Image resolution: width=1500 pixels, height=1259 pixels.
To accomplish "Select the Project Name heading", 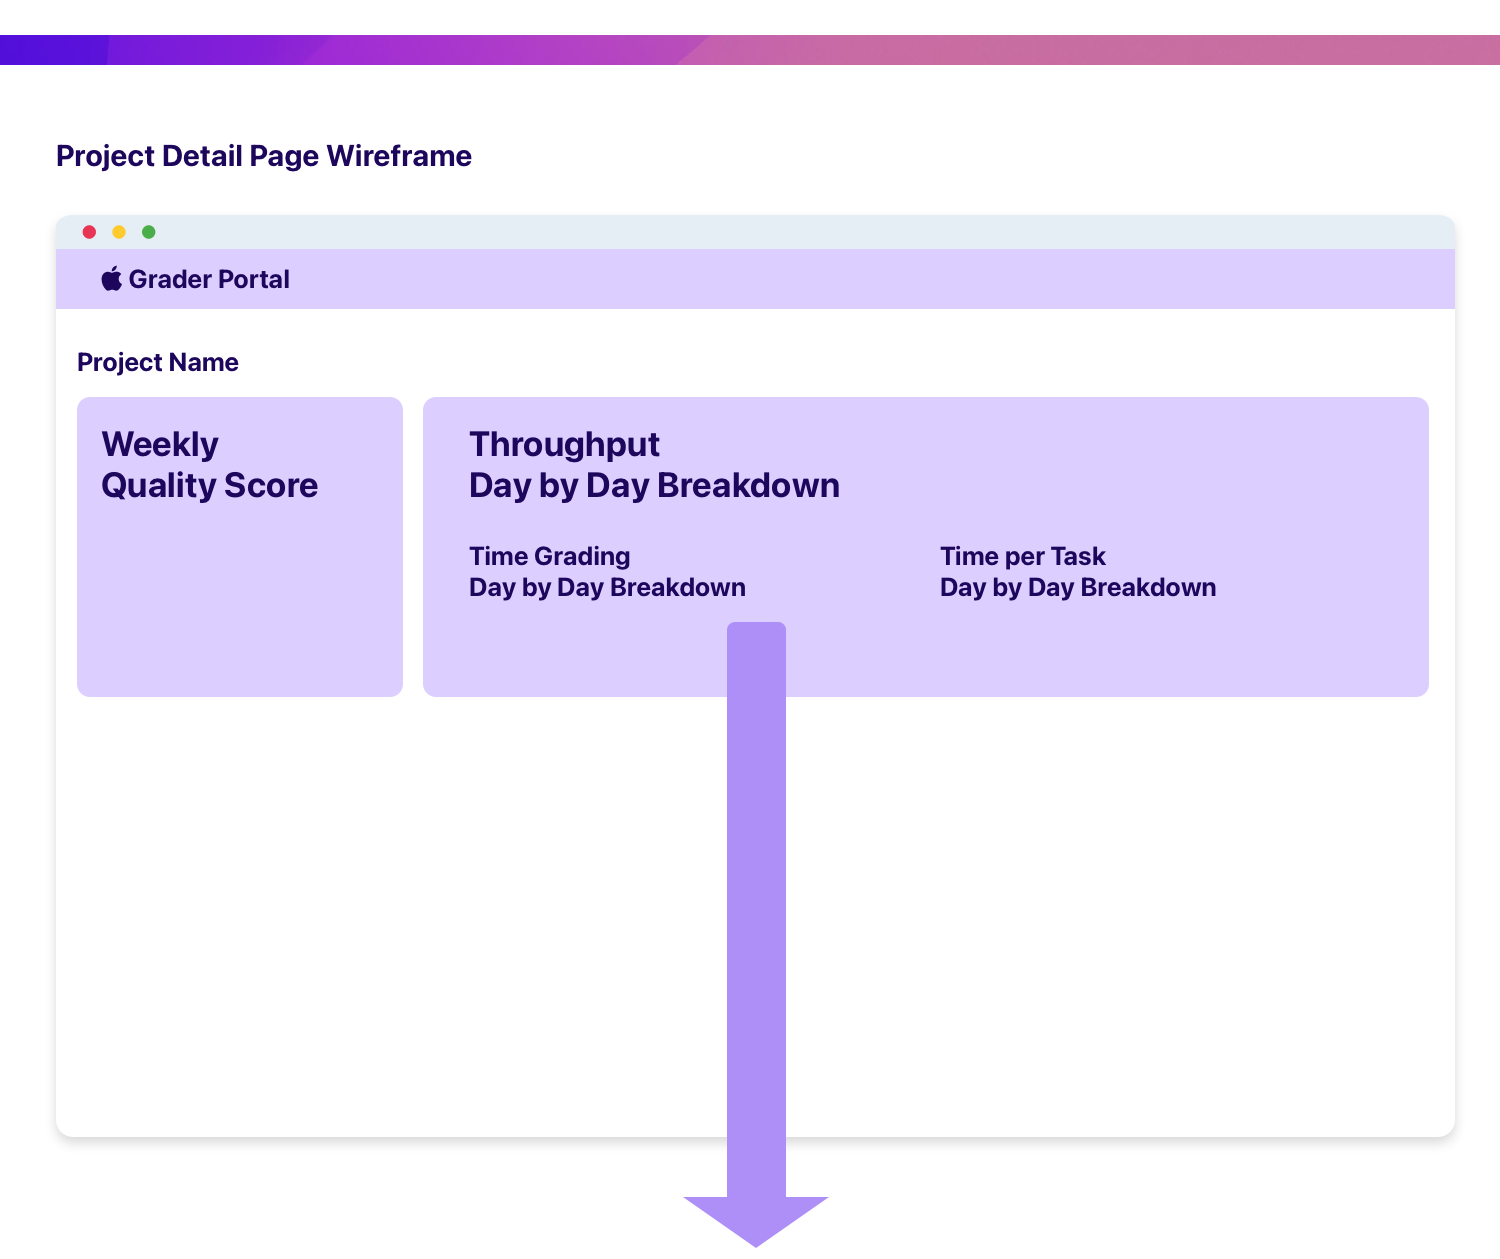I will [158, 362].
